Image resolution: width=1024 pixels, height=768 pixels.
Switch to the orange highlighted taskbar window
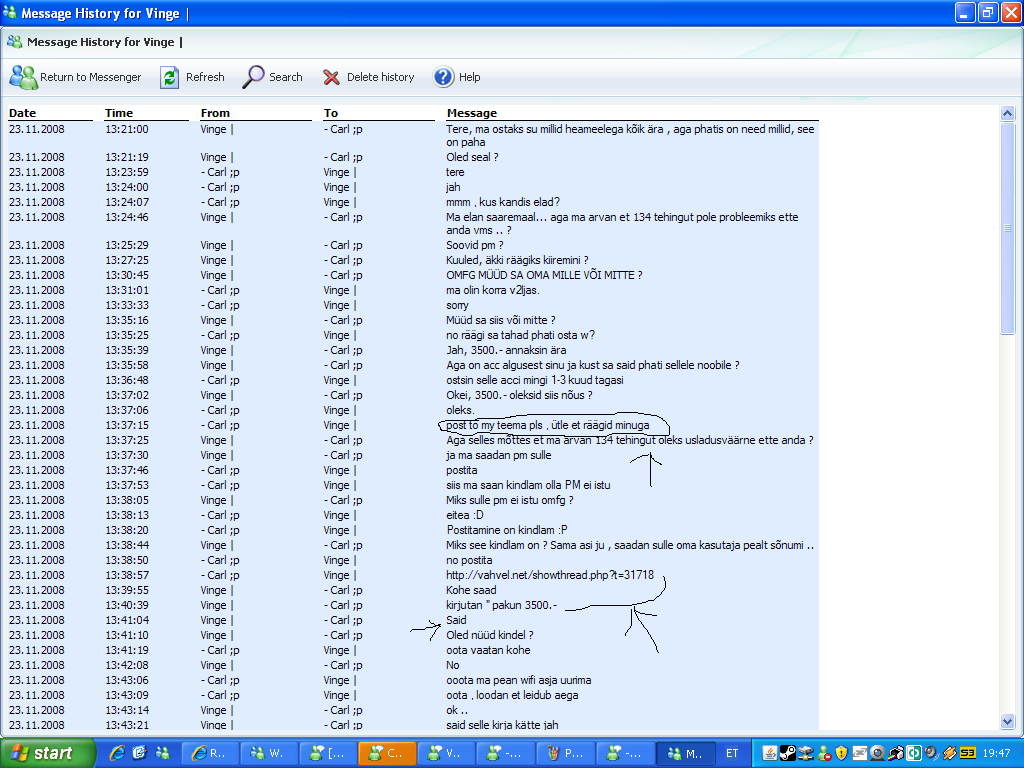(x=385, y=753)
